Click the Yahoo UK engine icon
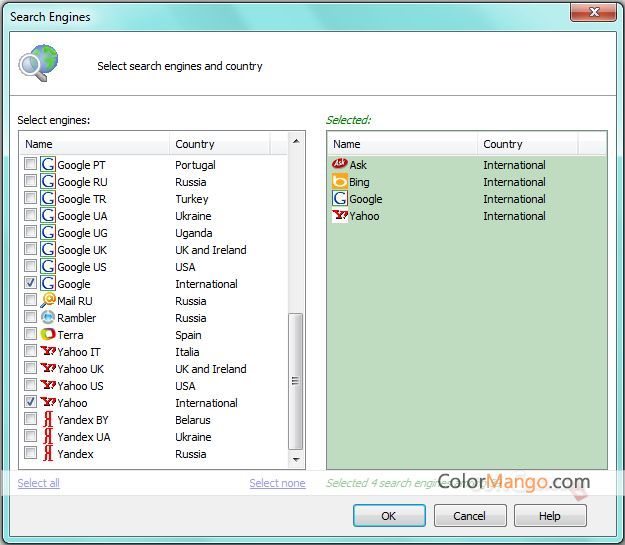Screen dimensions: 625x545 click(x=47, y=369)
